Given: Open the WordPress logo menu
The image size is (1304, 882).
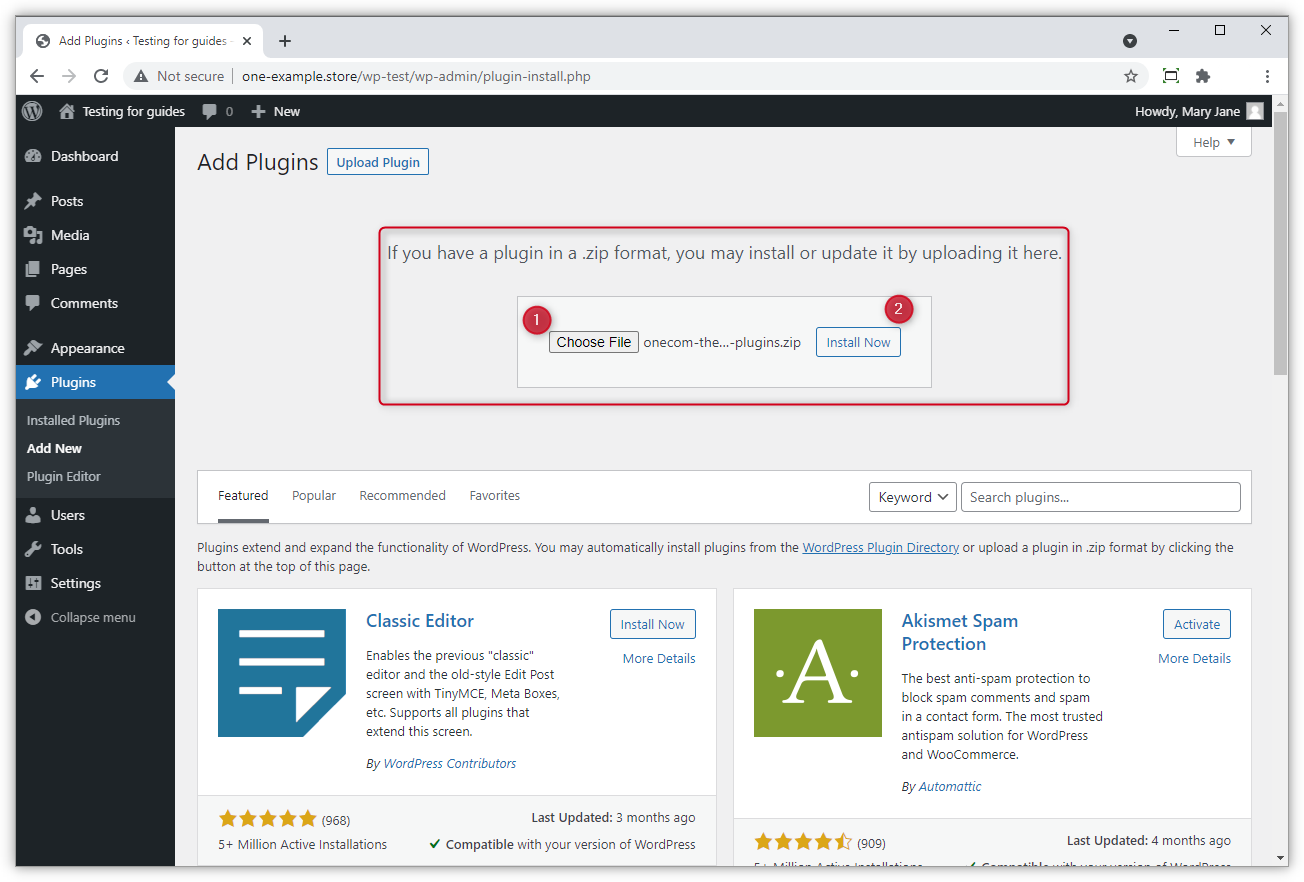Looking at the screenshot, I should 31,111.
